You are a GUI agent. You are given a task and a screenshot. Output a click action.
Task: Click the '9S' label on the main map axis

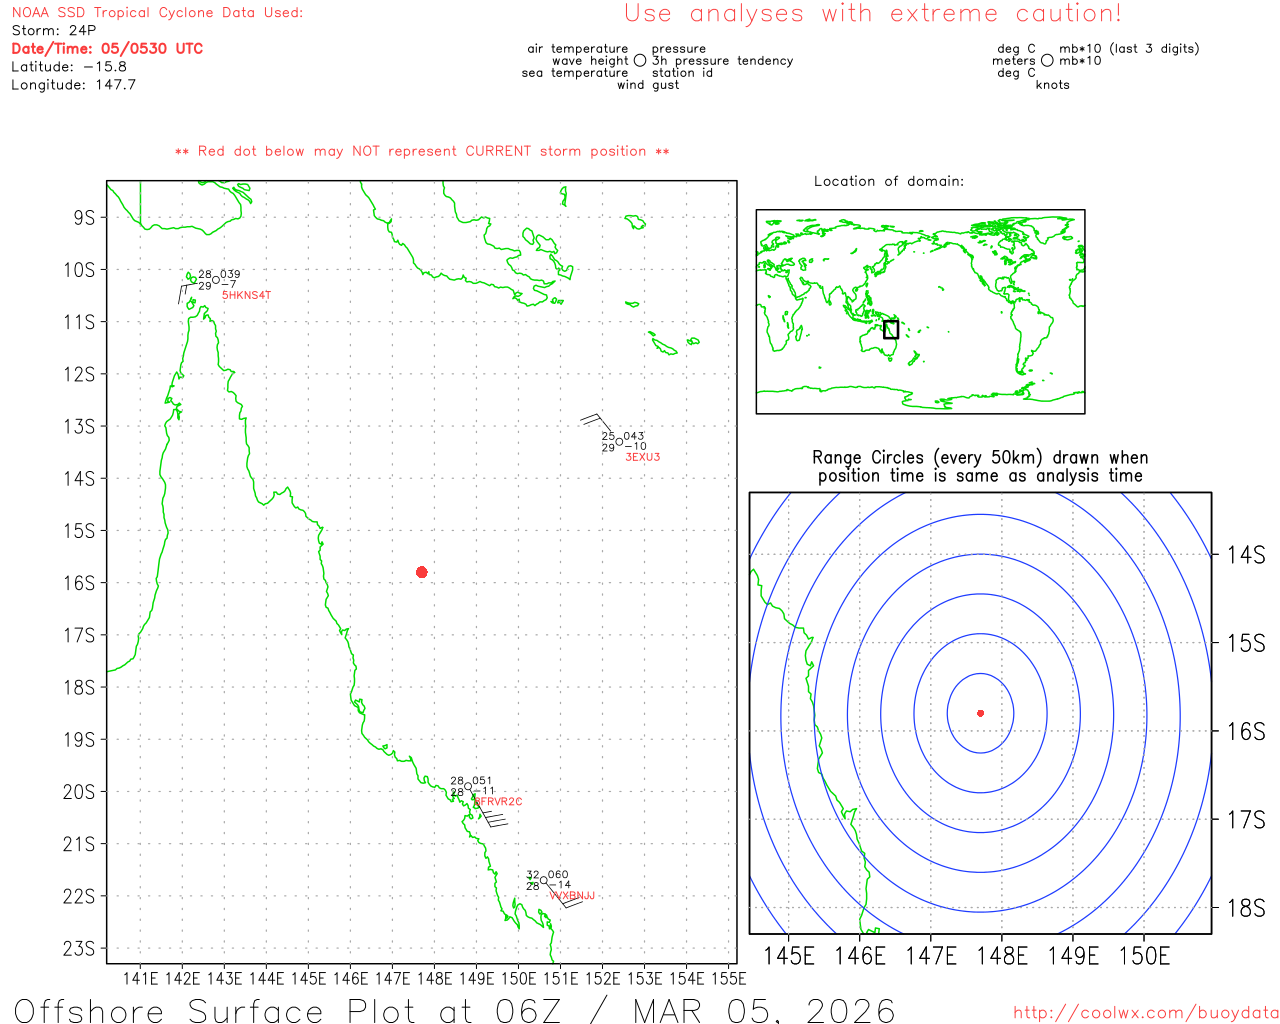pos(84,217)
